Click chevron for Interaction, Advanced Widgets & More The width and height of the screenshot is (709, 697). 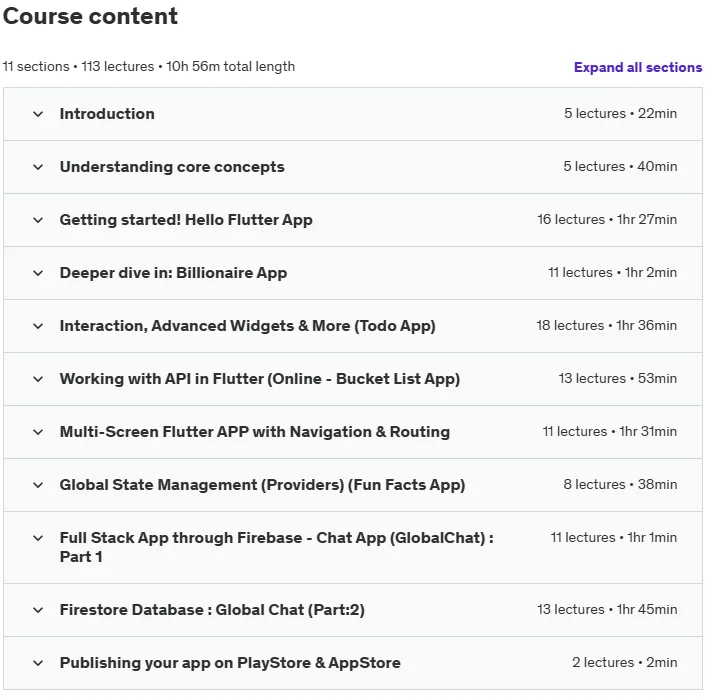pos(38,326)
